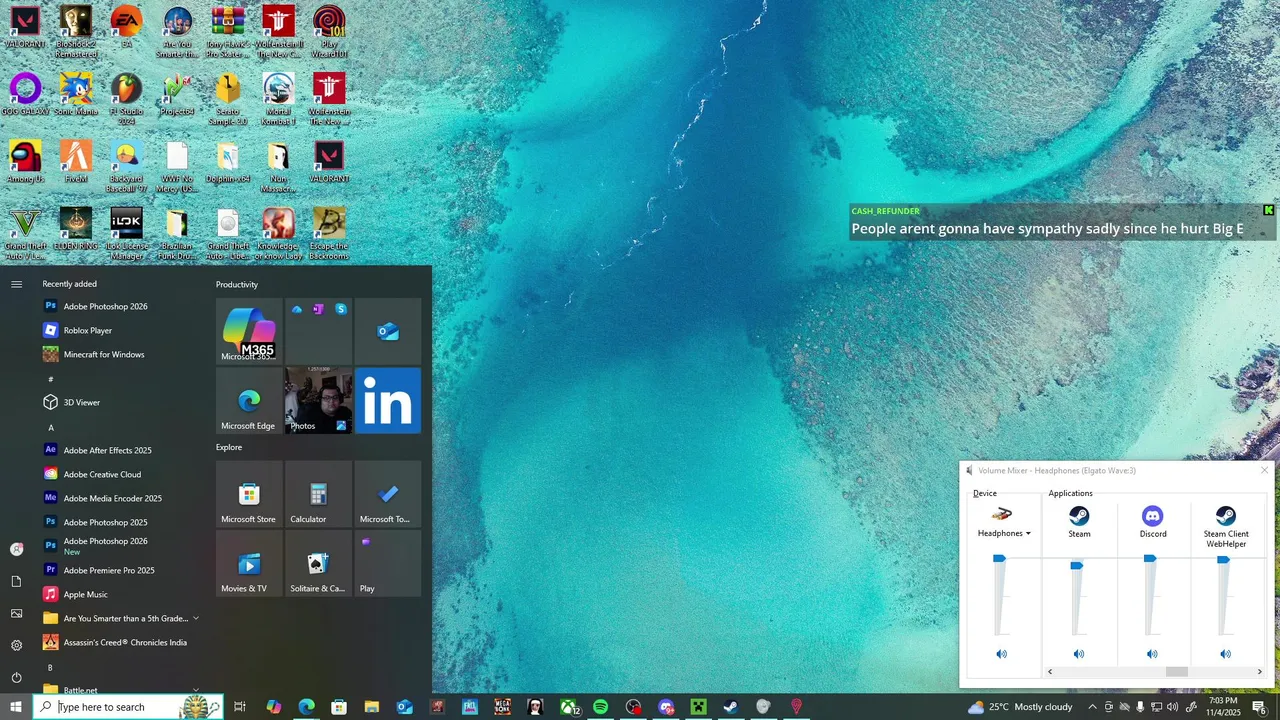
Task: Select Serato Sample 2.0 desktop icon
Action: [x=228, y=98]
